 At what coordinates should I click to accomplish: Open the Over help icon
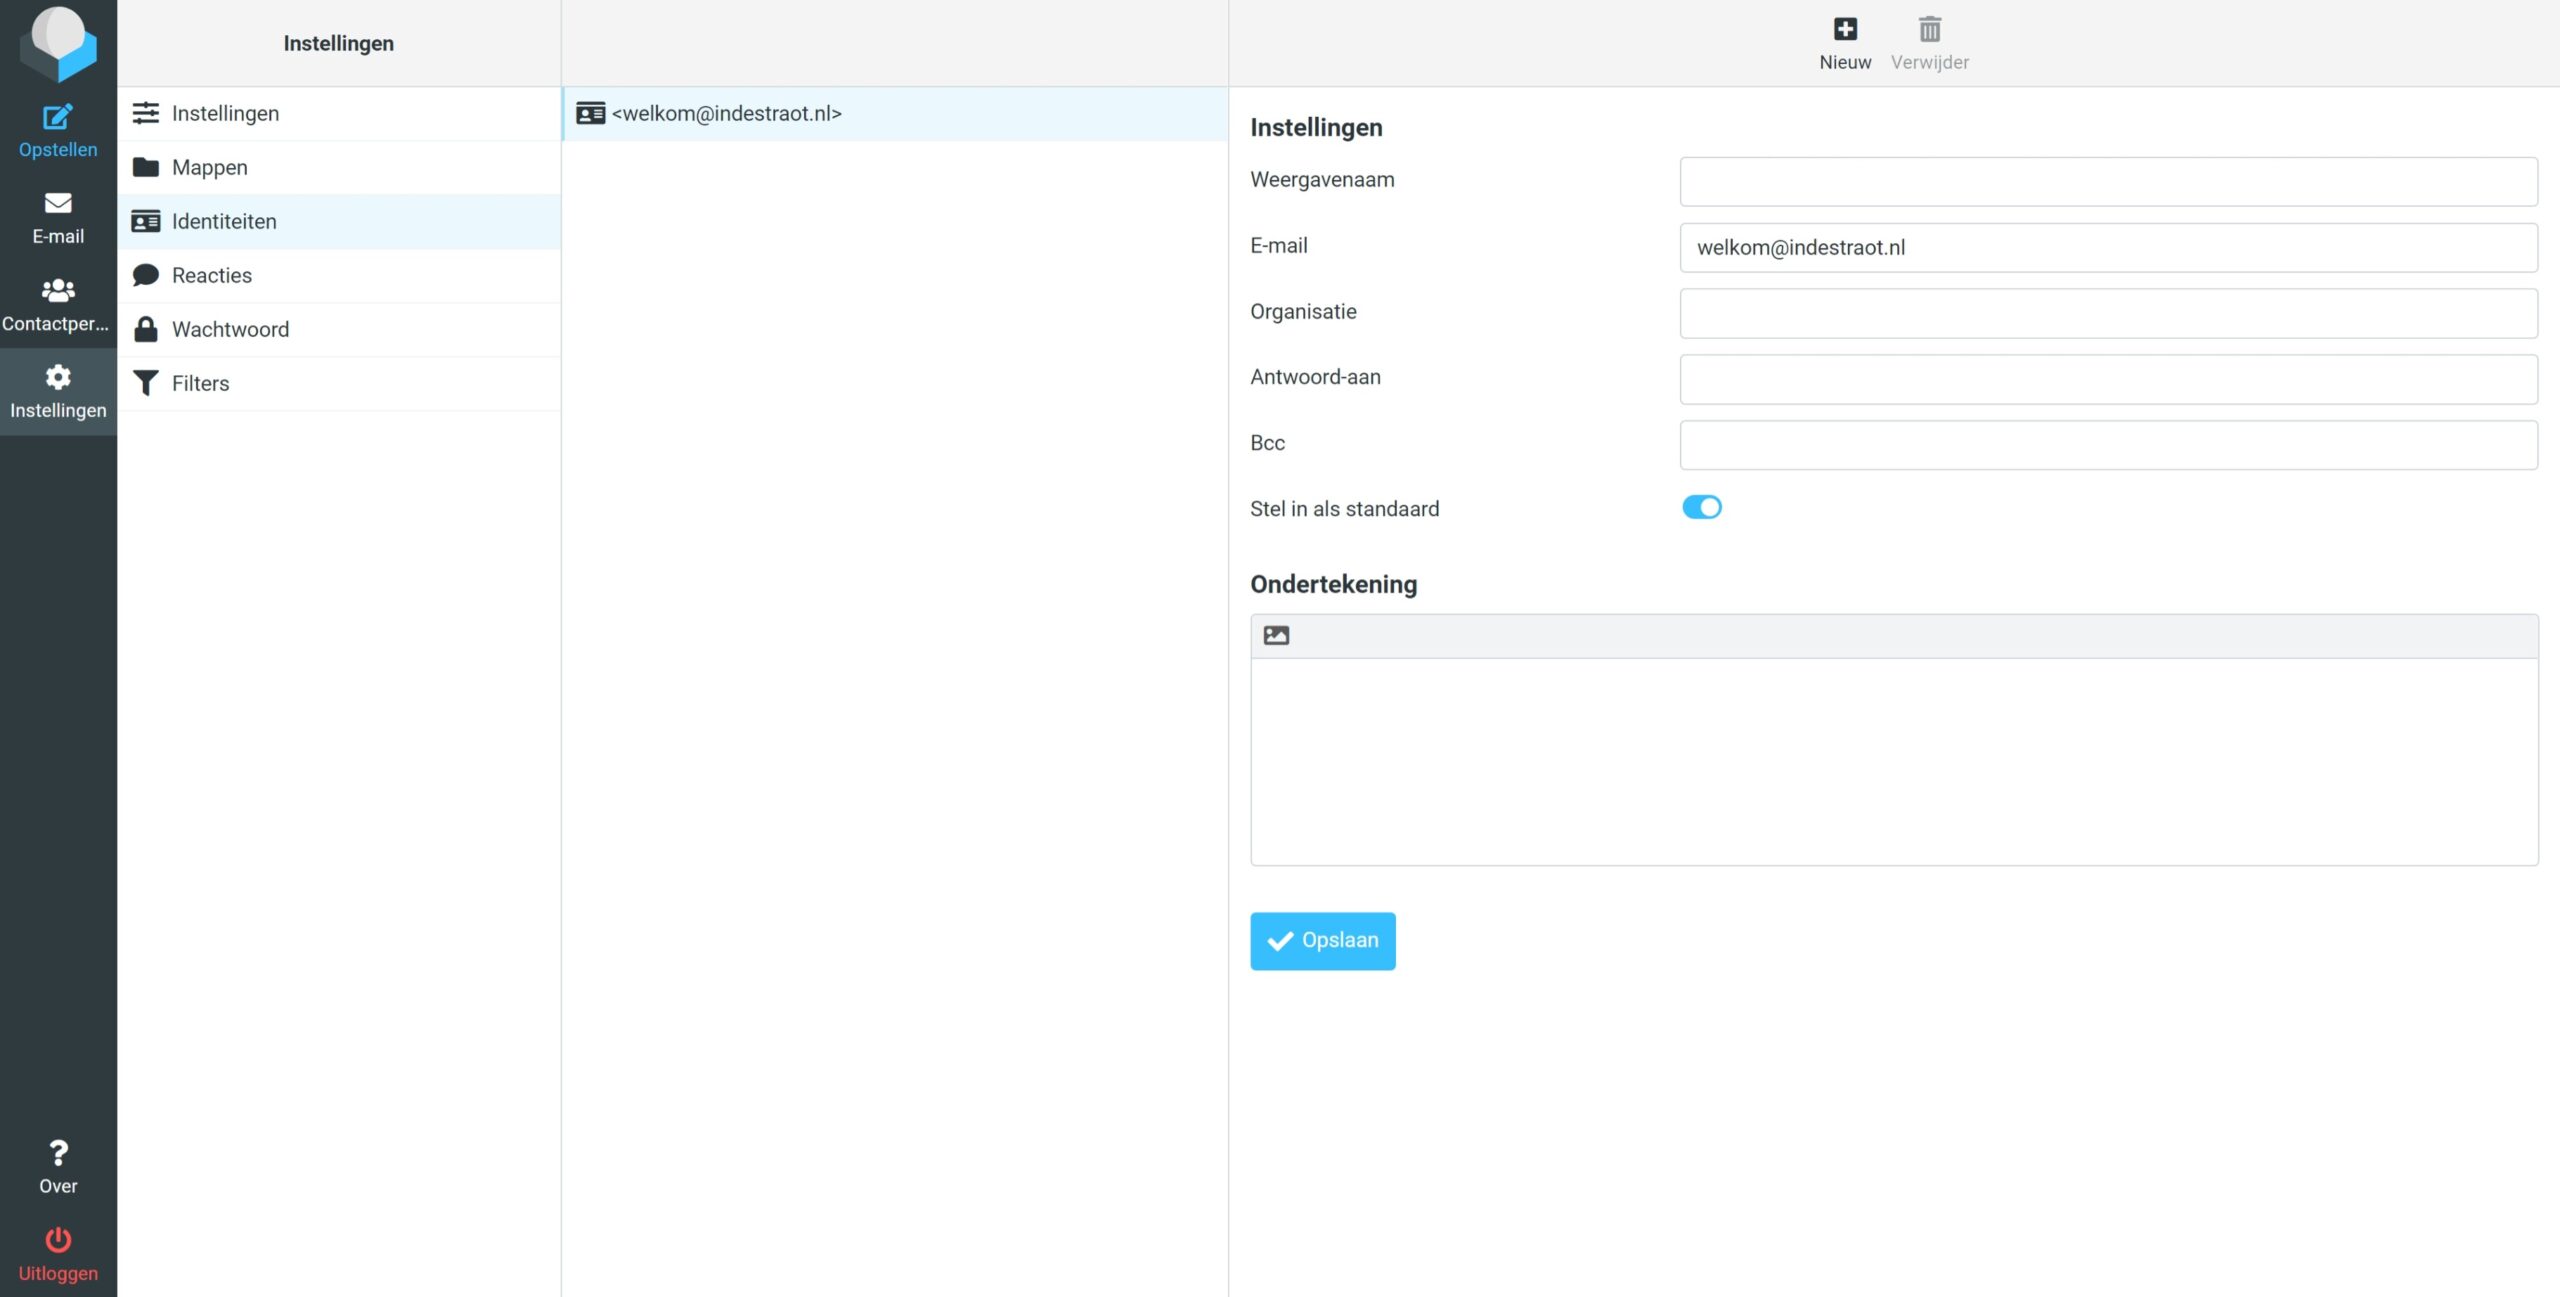pos(58,1154)
